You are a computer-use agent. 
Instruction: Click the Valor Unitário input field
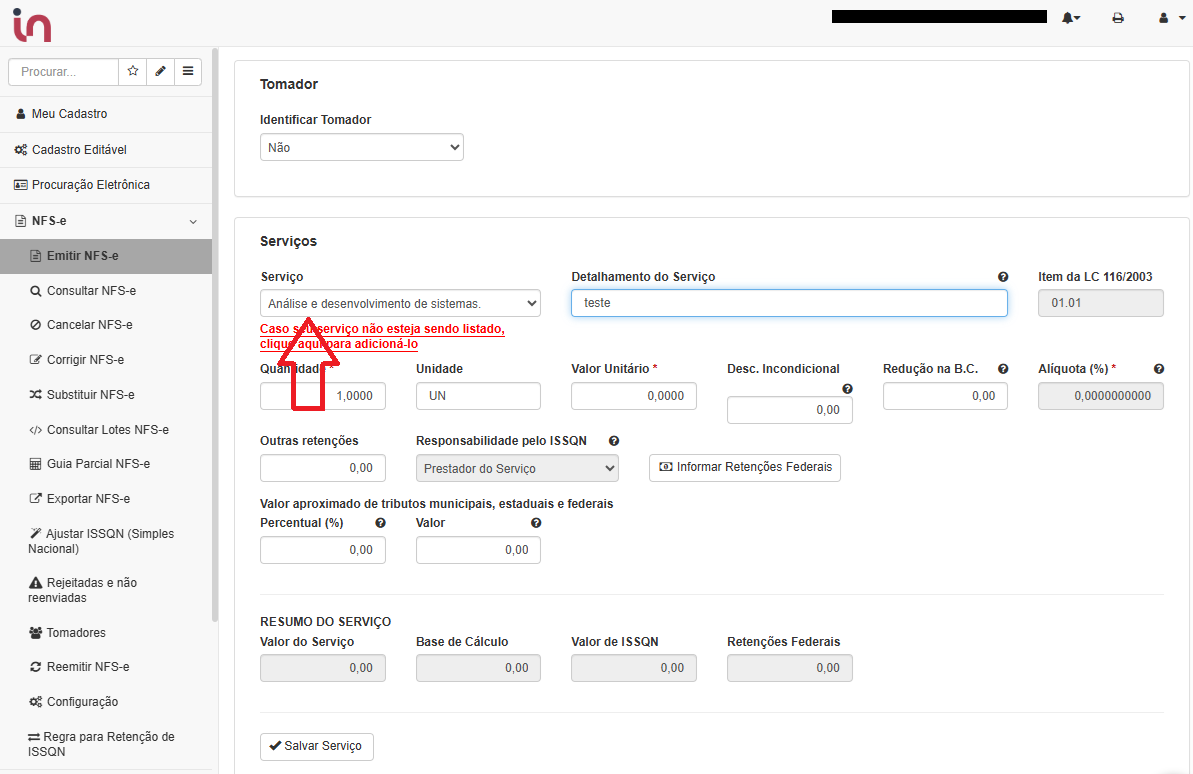pyautogui.click(x=632, y=396)
